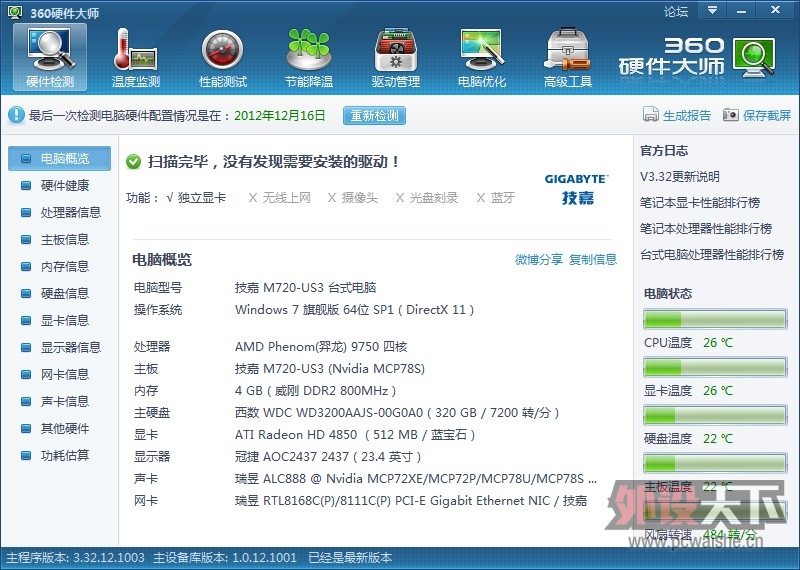Open 台式电脑处理器性能排行榜 link
Image resolution: width=800 pixels, height=570 pixels.
pyautogui.click(x=712, y=255)
